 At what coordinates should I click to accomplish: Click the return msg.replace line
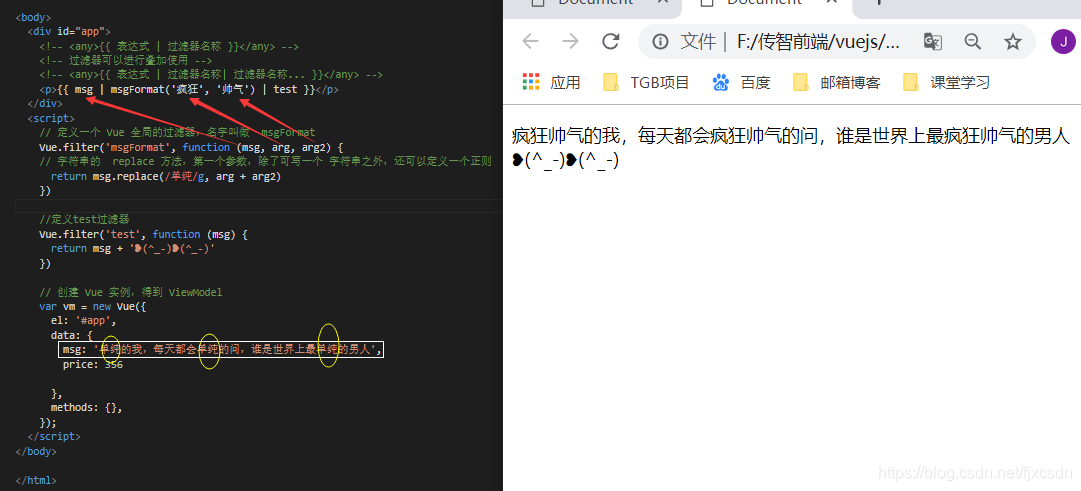(165, 176)
